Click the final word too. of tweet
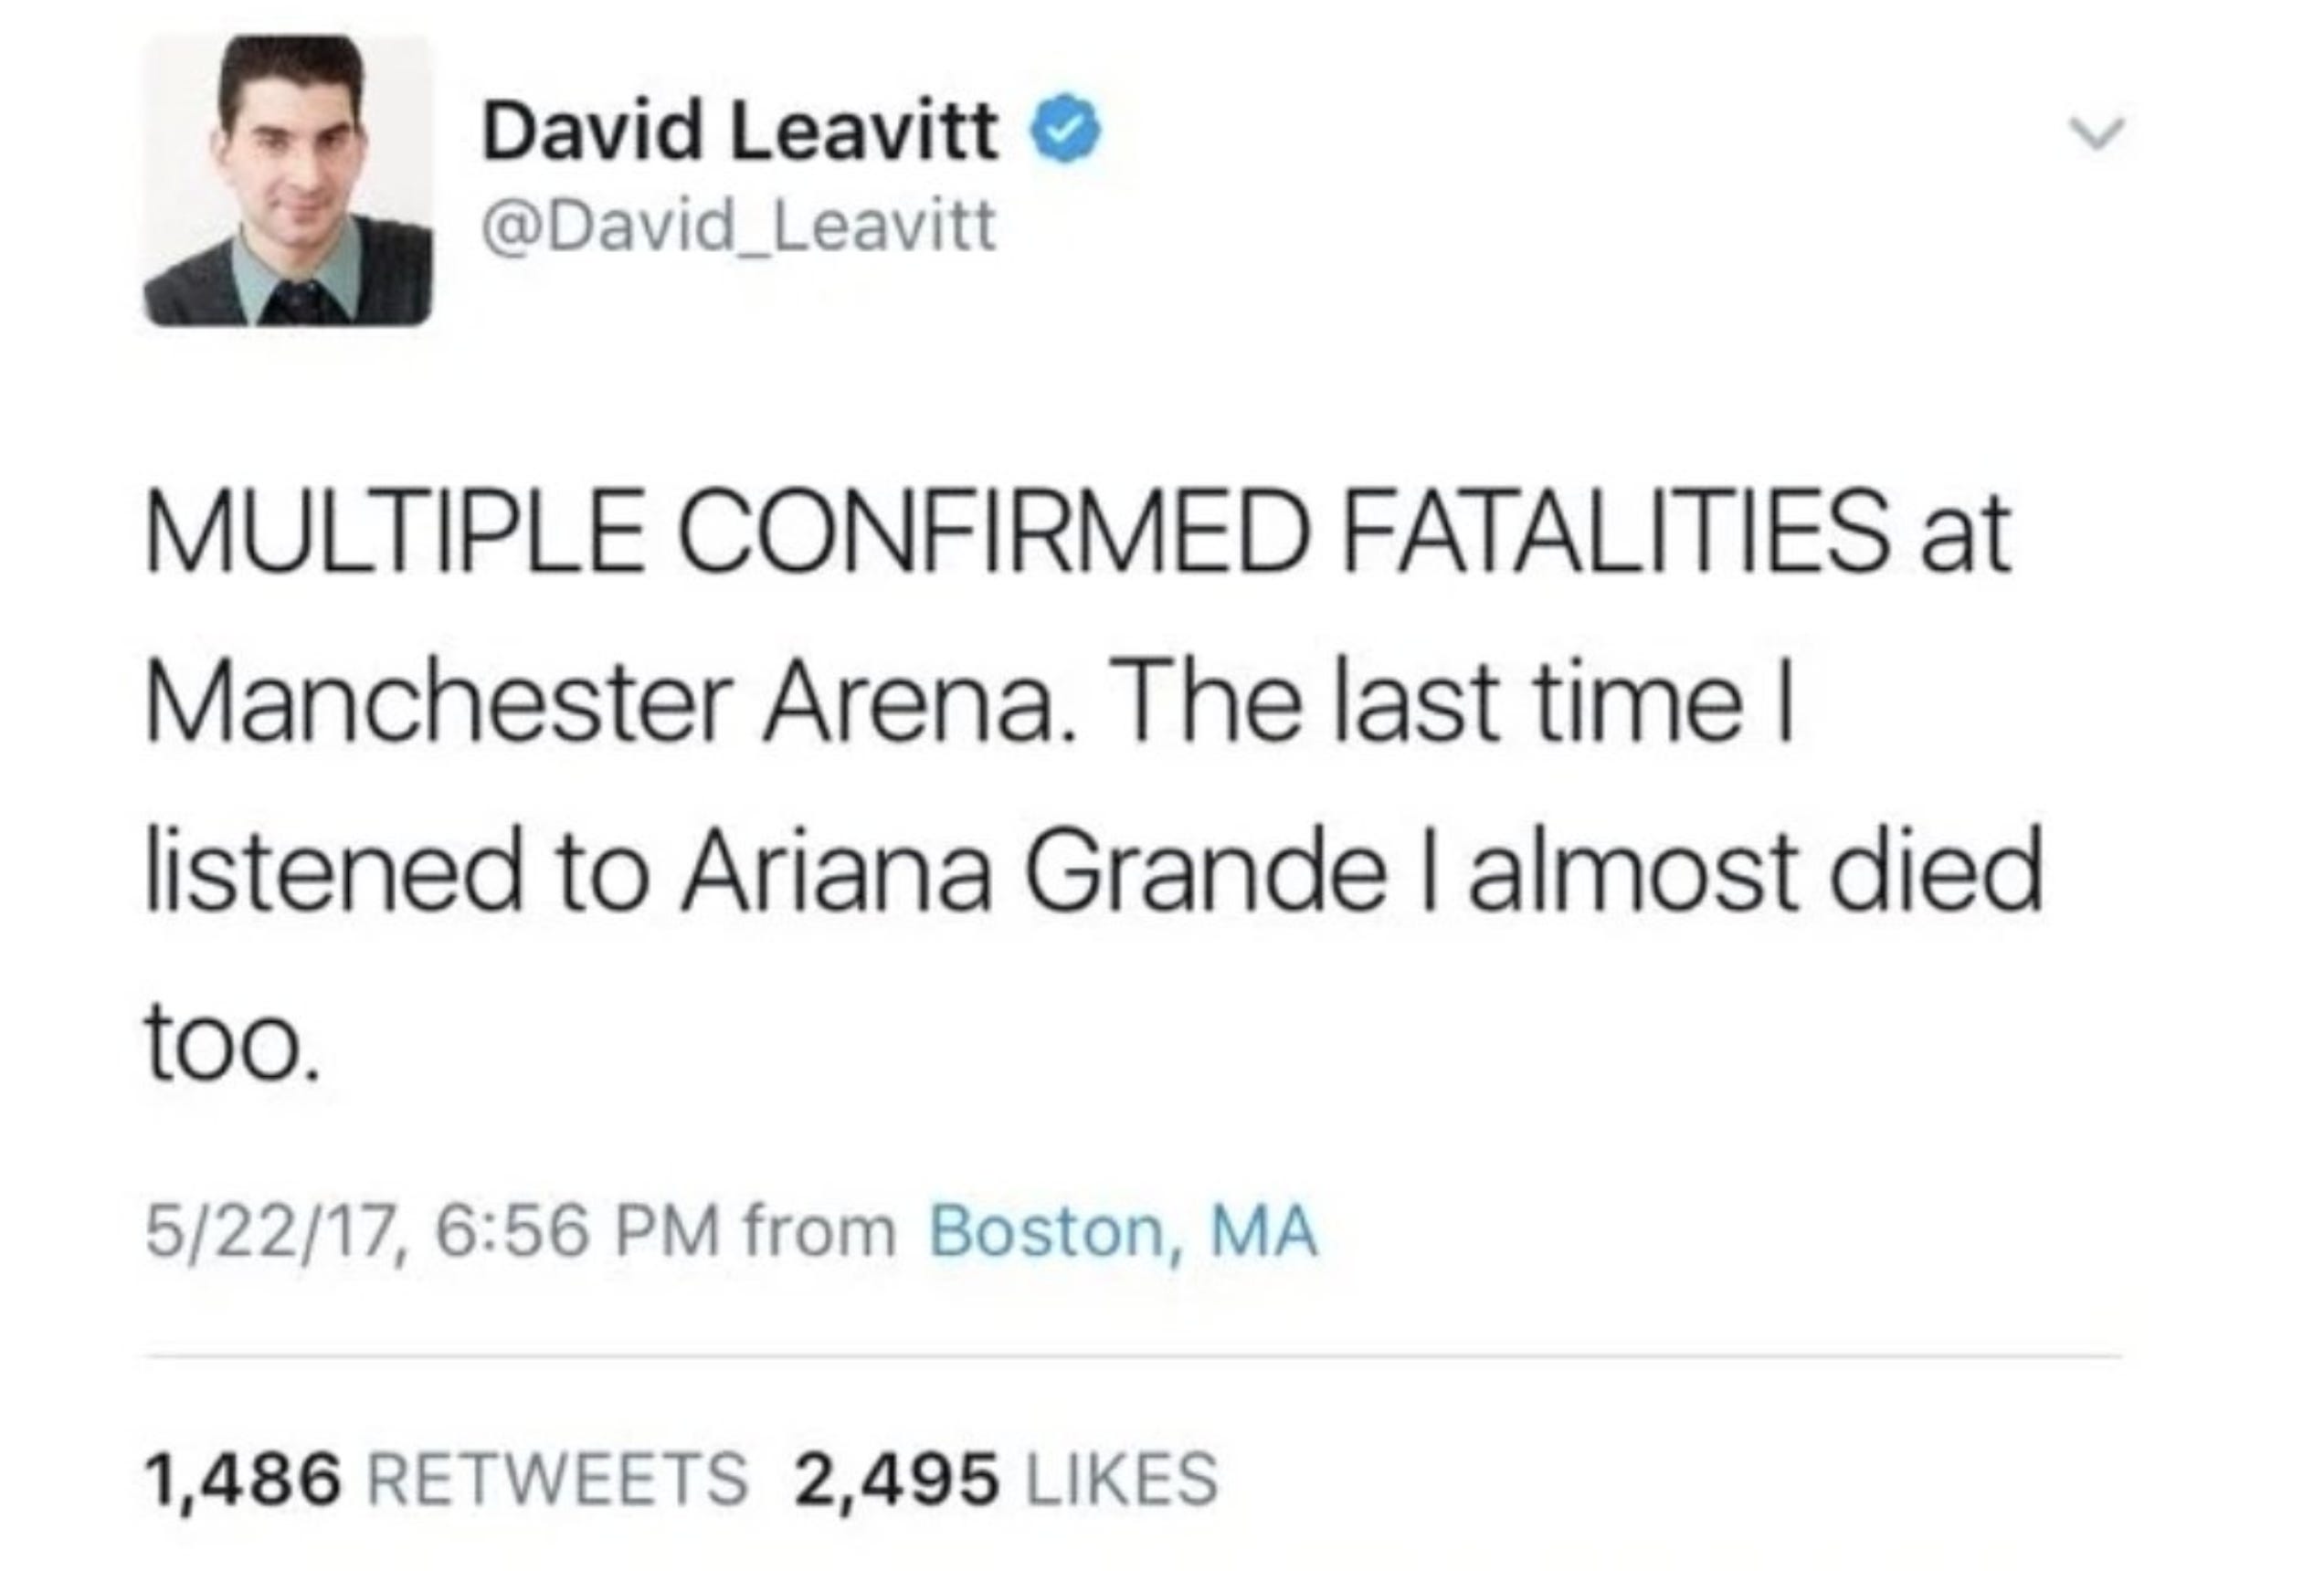This screenshot has width=2324, height=1571. (234, 1041)
